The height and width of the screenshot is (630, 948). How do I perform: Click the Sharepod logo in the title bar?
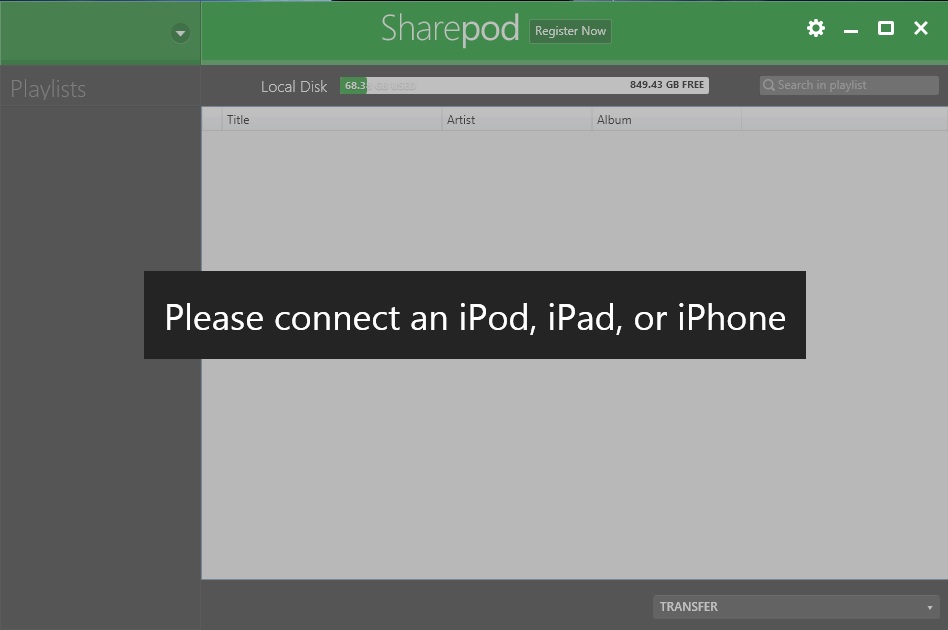click(450, 30)
